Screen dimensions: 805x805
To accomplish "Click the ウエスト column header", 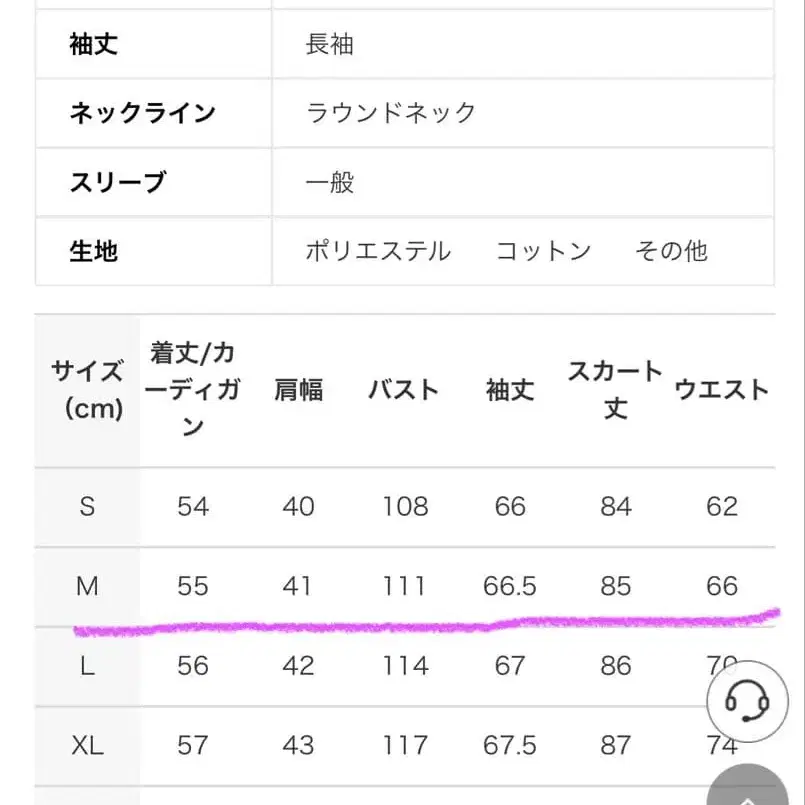I will coord(722,390).
